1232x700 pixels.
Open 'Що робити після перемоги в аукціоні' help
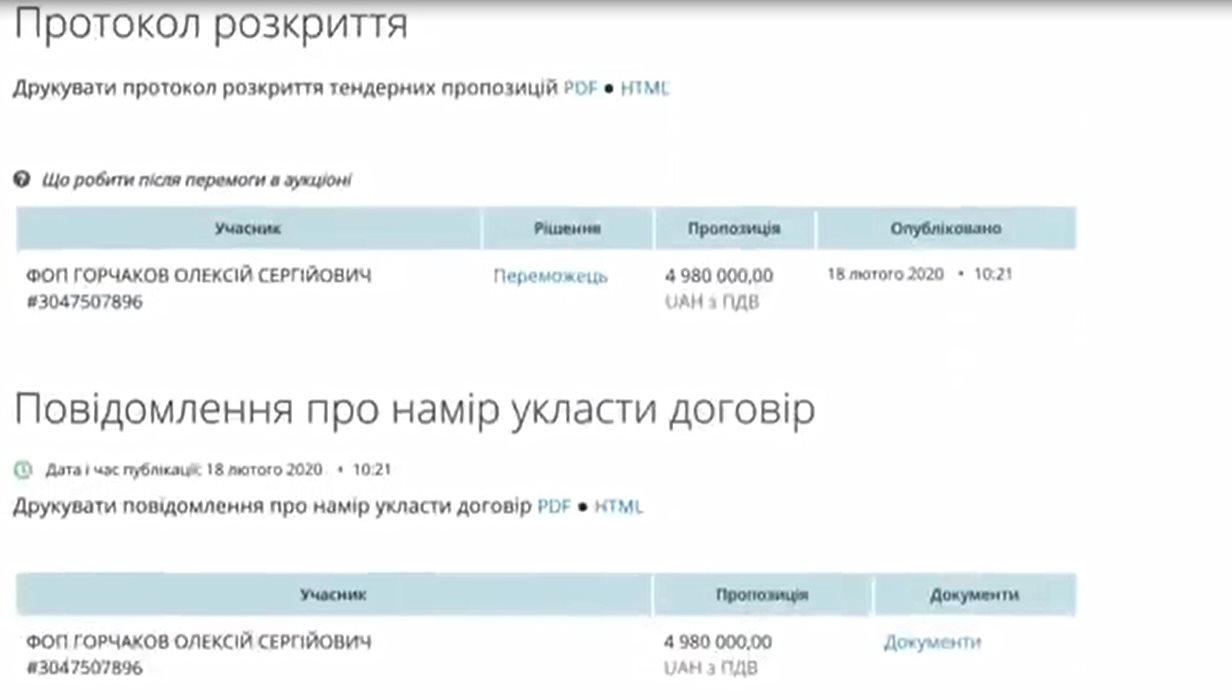click(x=196, y=180)
